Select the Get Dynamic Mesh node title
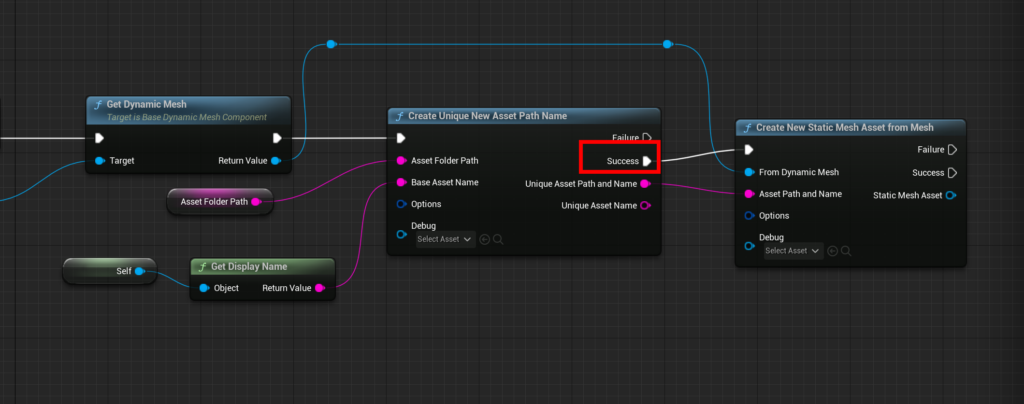1024x404 pixels. (x=146, y=104)
